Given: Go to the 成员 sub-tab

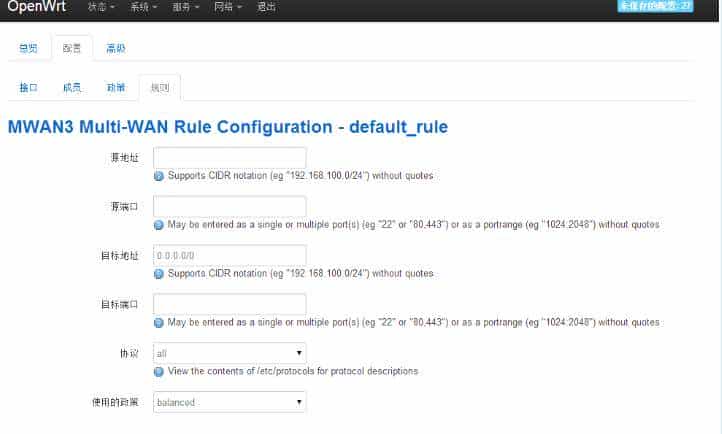Looking at the screenshot, I should [72, 87].
